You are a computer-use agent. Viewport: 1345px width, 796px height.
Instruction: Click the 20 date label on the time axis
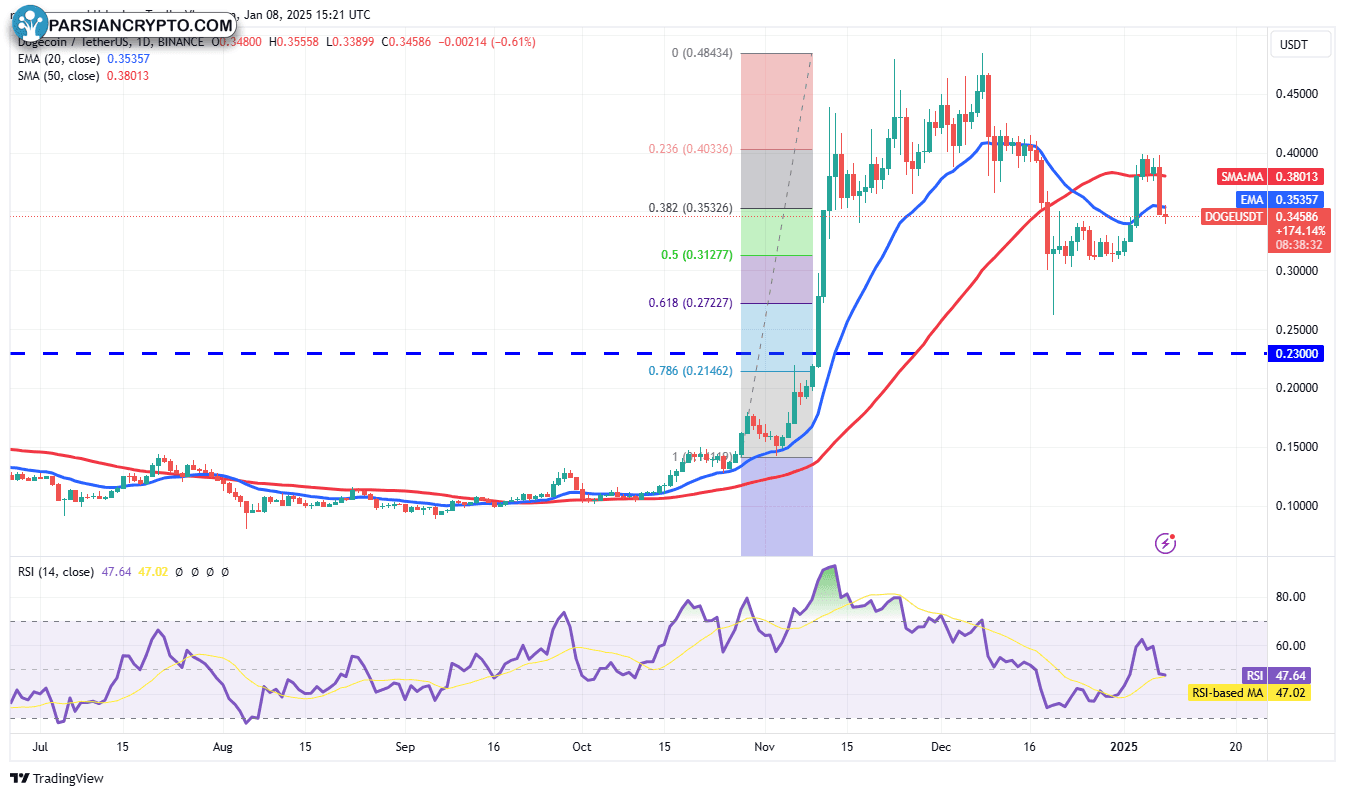point(1235,747)
